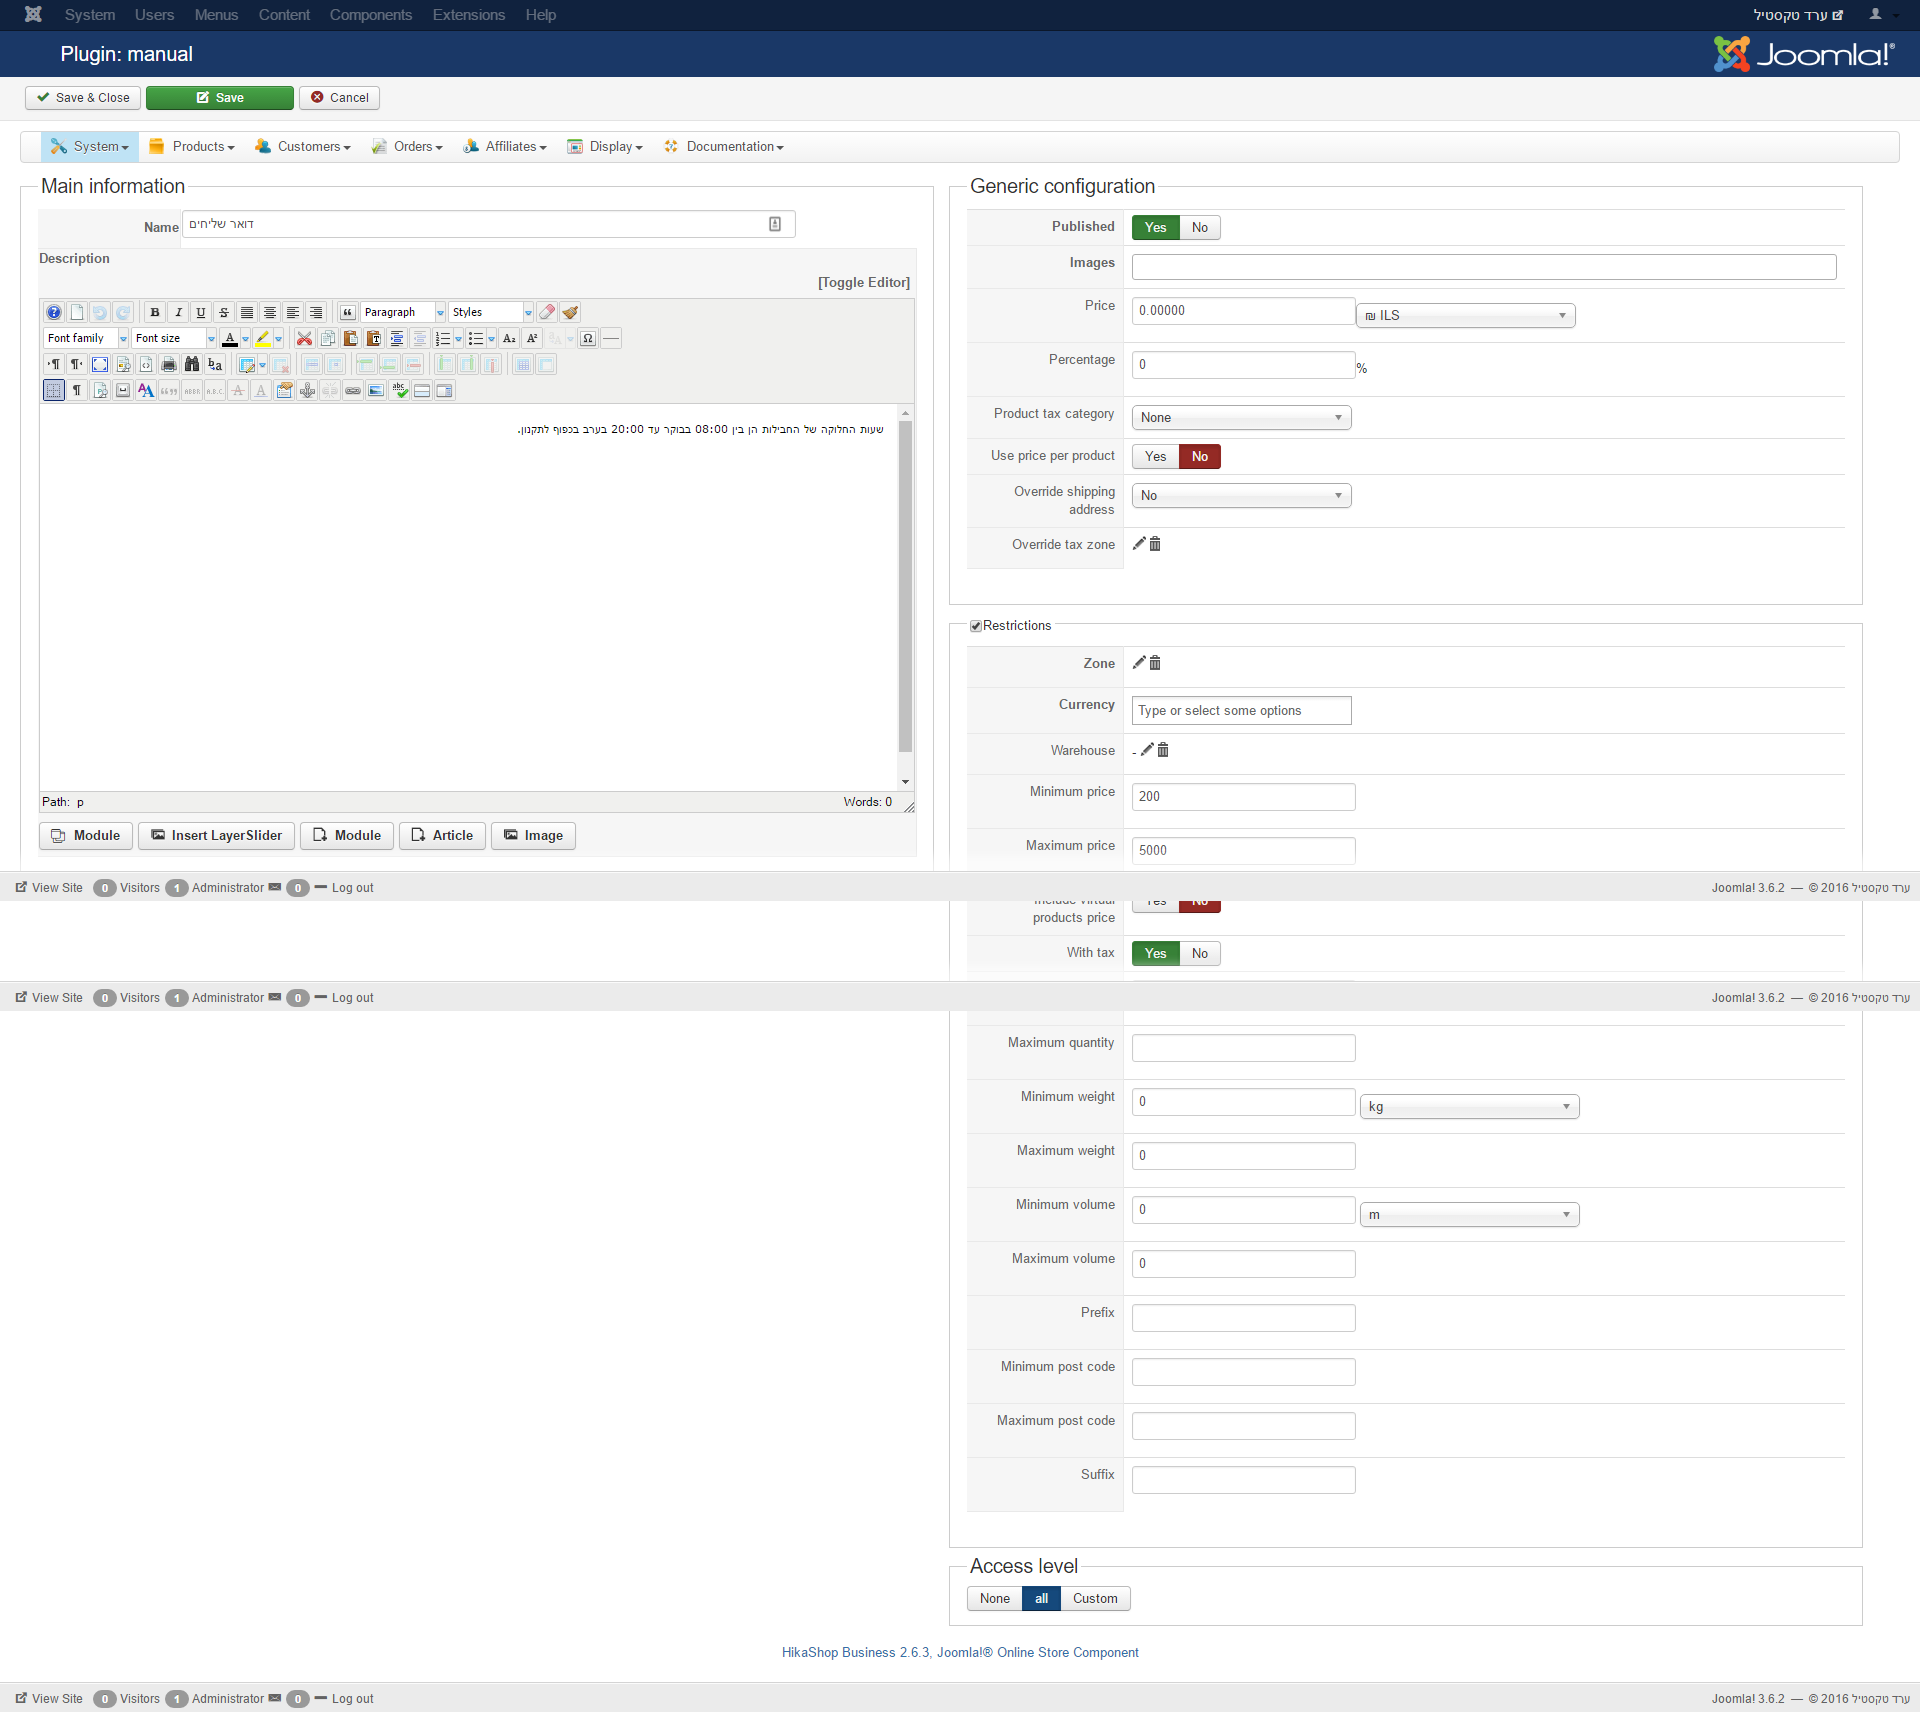The height and width of the screenshot is (1712, 1920).
Task: Set Published to No
Action: 1199,227
